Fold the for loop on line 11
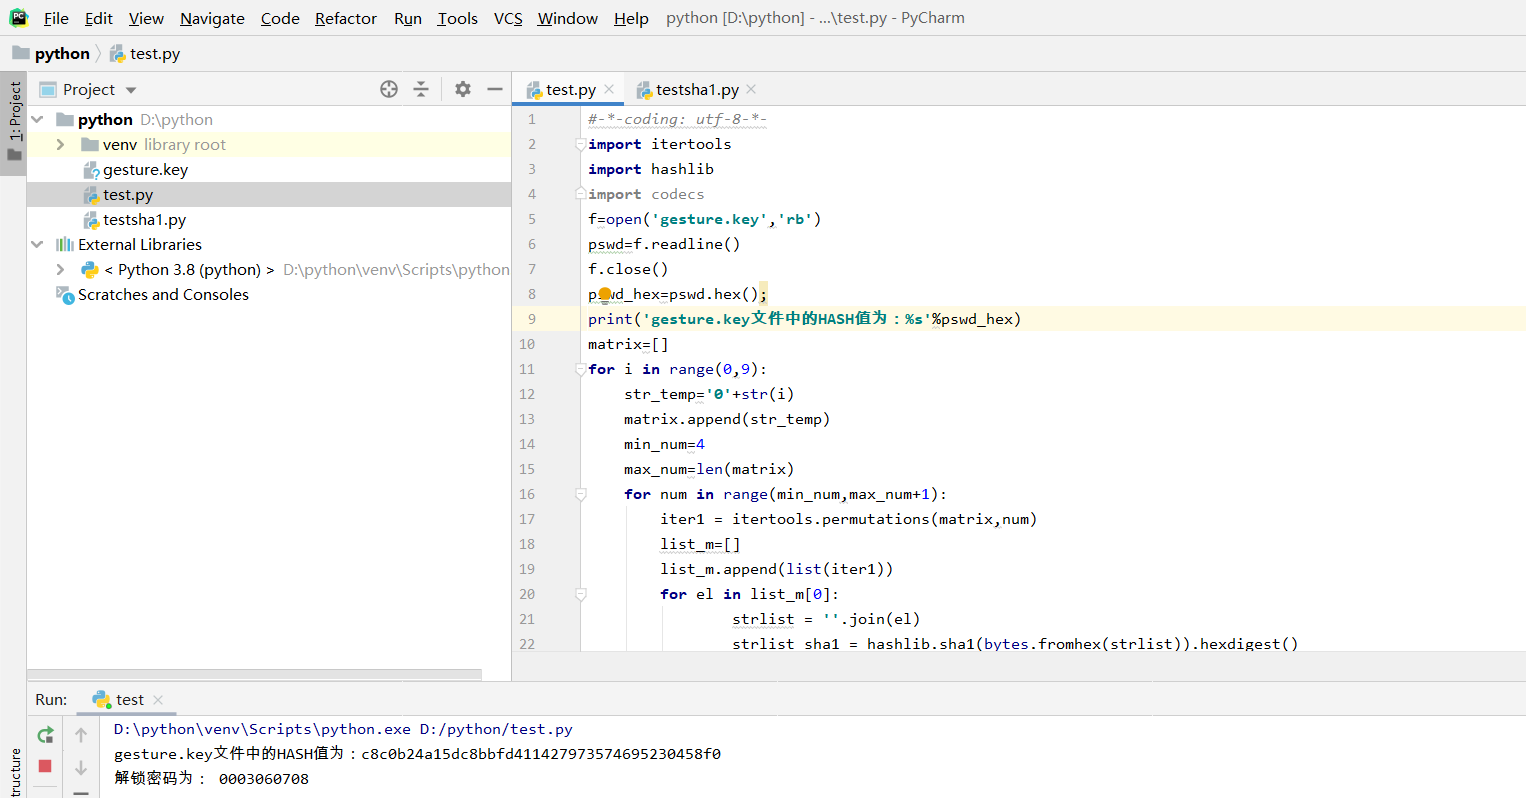The width and height of the screenshot is (1526, 798). (x=580, y=369)
